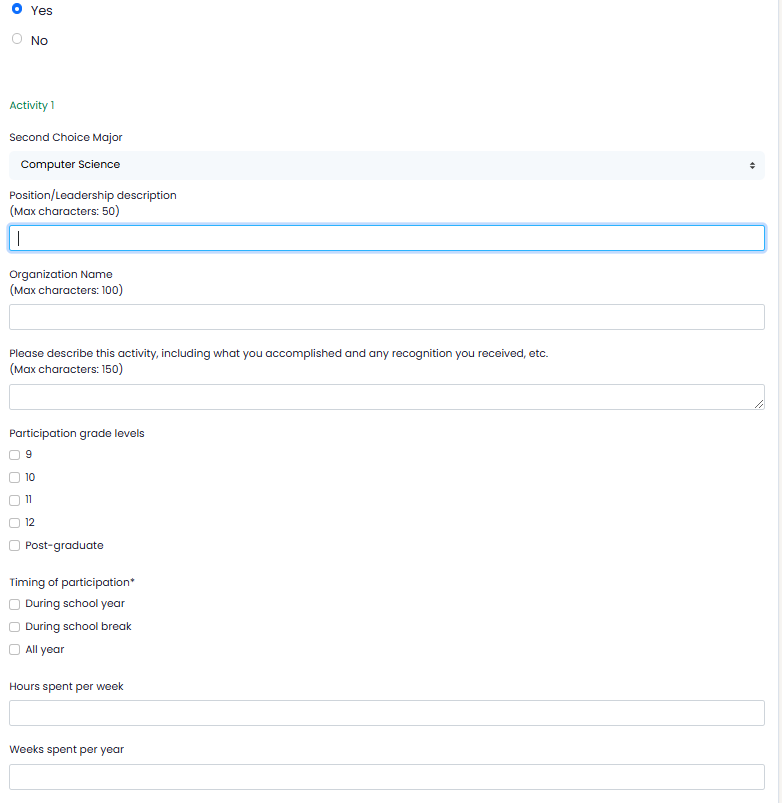Click the Timing of participation label
Screen dimensions: 782x803
click(72, 582)
